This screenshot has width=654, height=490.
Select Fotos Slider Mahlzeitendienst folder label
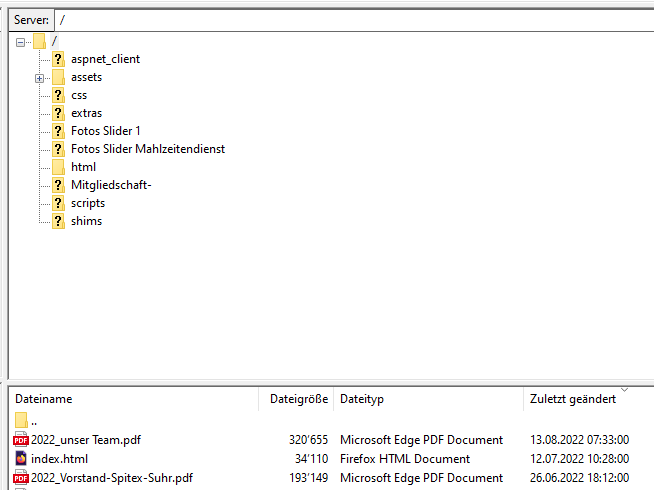click(148, 149)
